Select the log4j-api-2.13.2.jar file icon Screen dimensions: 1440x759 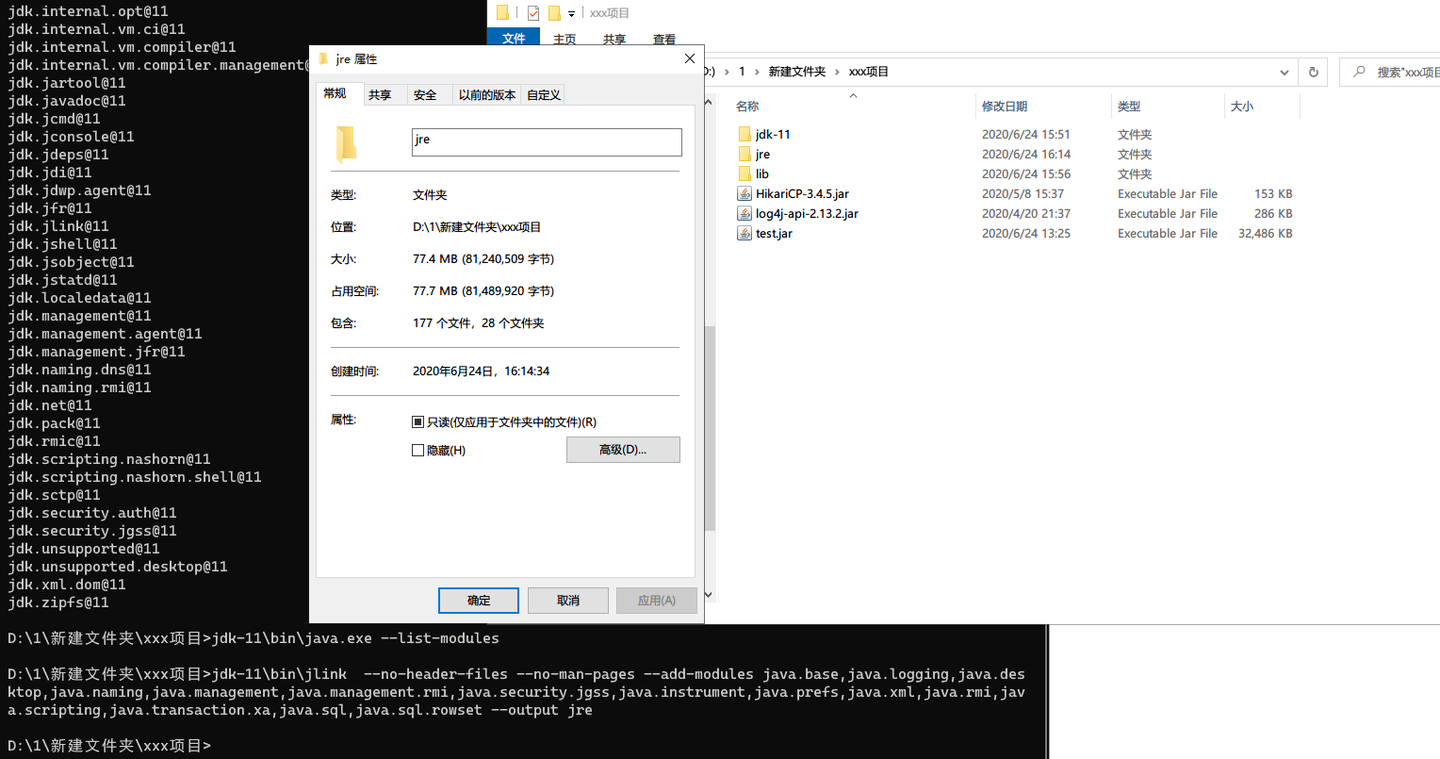tap(744, 213)
